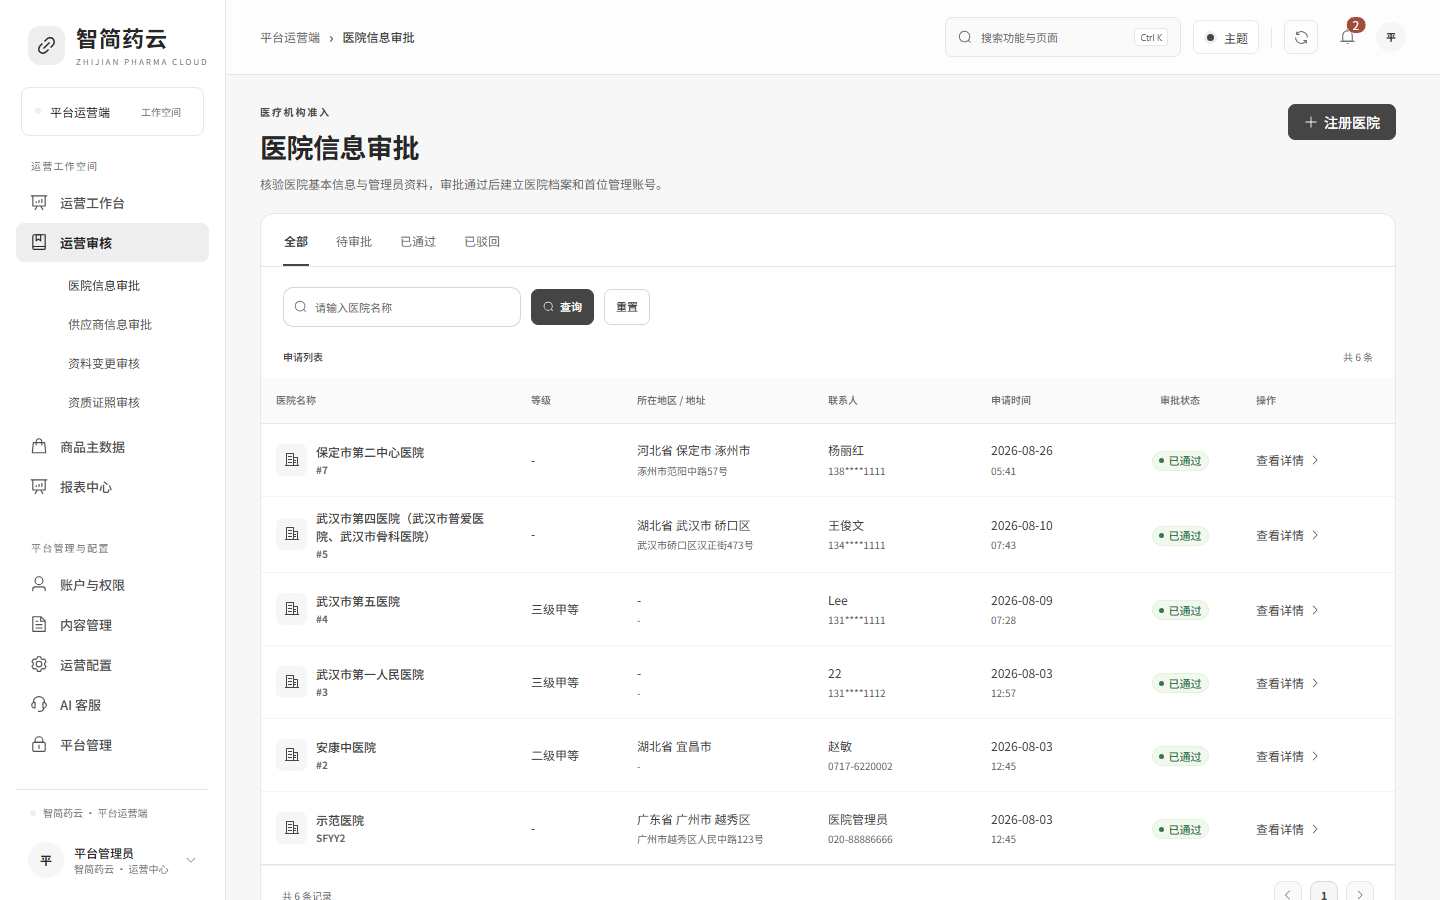
Task: Click the building icon for 保定市第二中心医院
Action: [292, 460]
